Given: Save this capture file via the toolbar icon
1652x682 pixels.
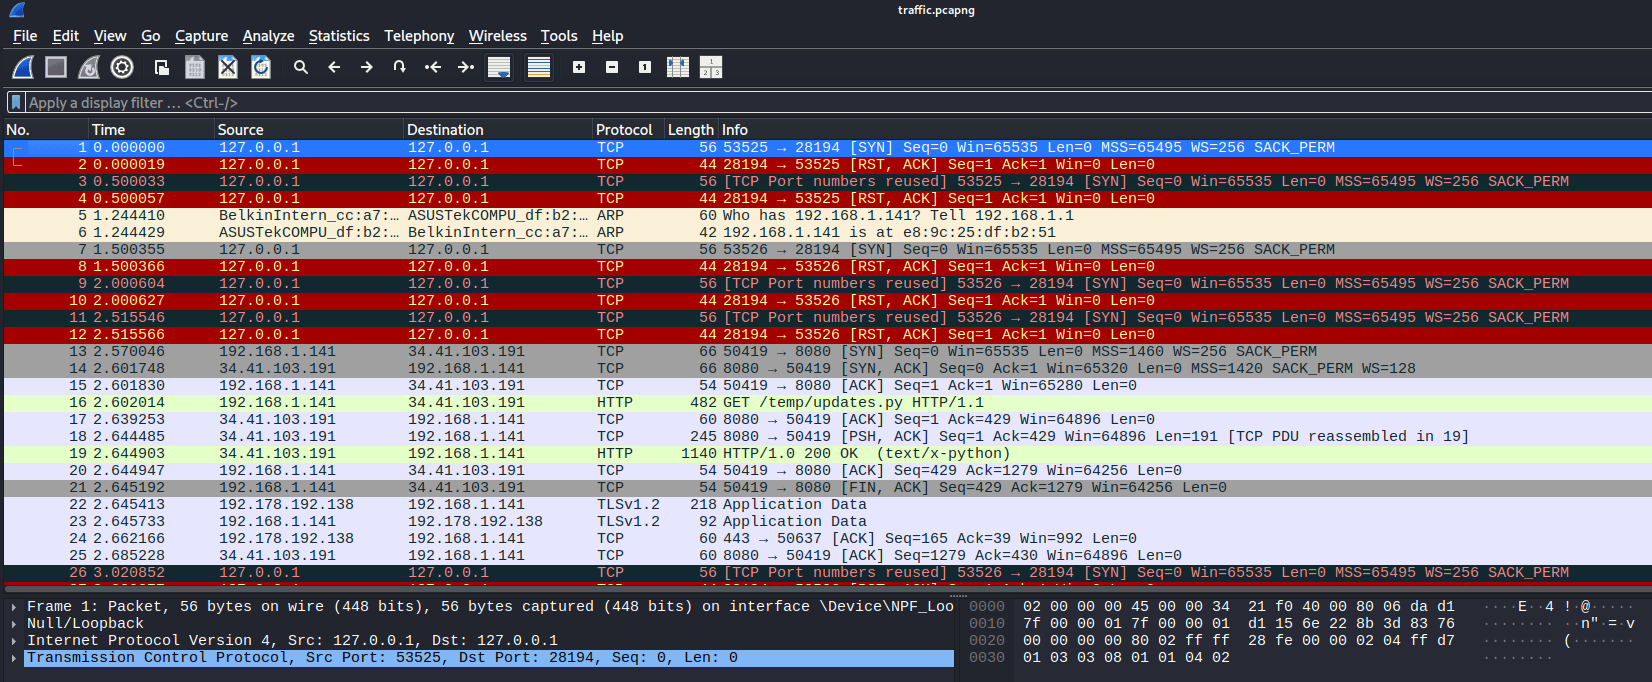Looking at the screenshot, I should coord(195,67).
